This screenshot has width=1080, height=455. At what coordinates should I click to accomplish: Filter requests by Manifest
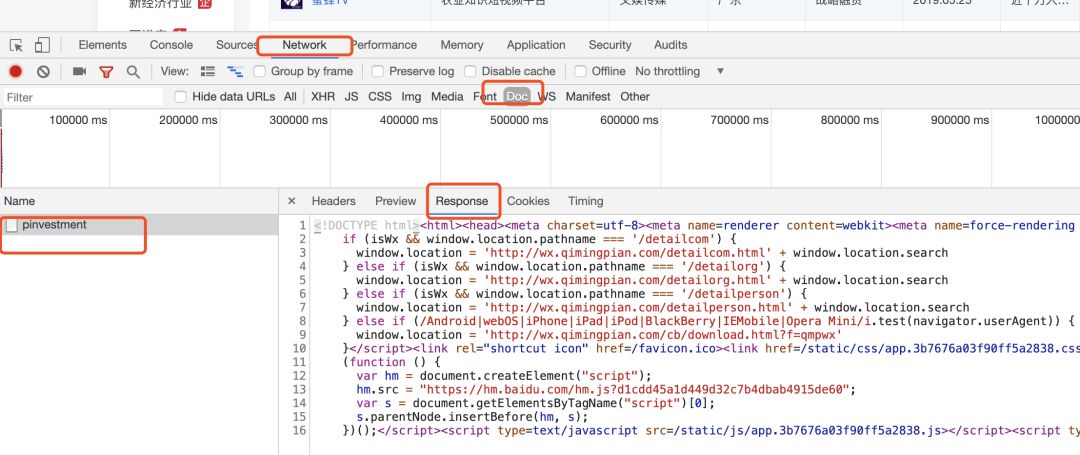pyautogui.click(x=588, y=96)
